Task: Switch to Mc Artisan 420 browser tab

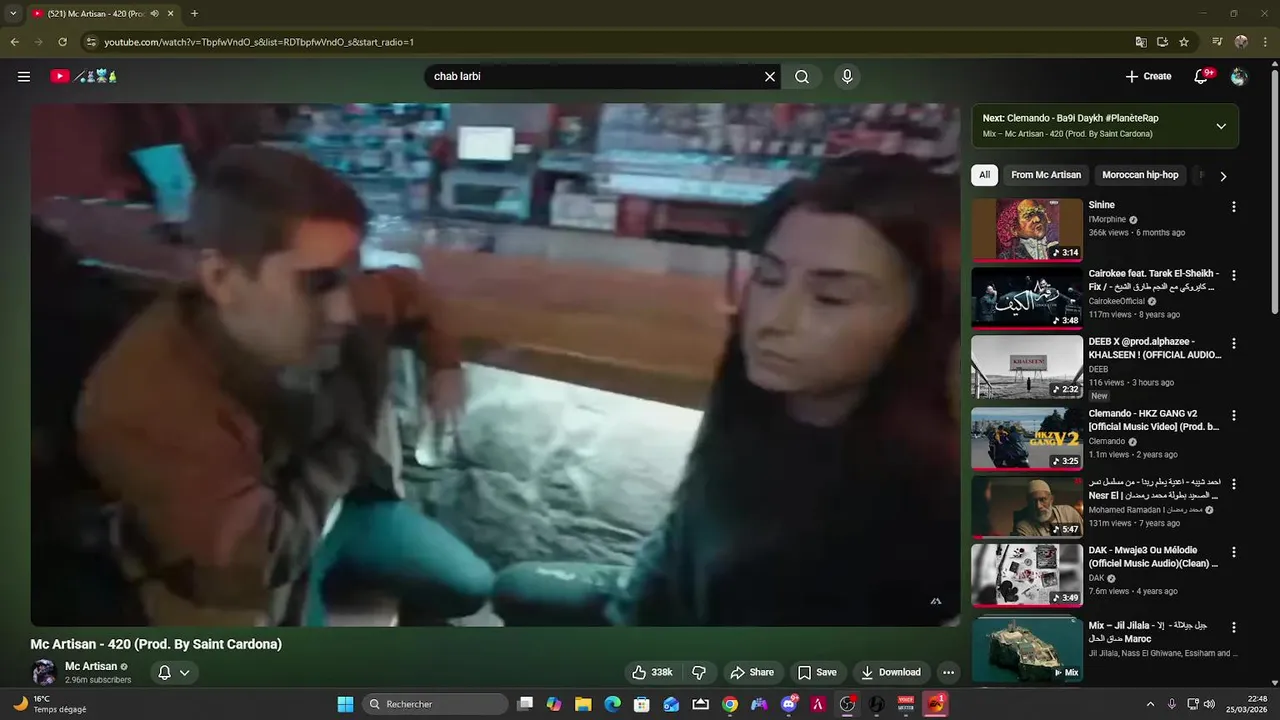Action: [101, 14]
